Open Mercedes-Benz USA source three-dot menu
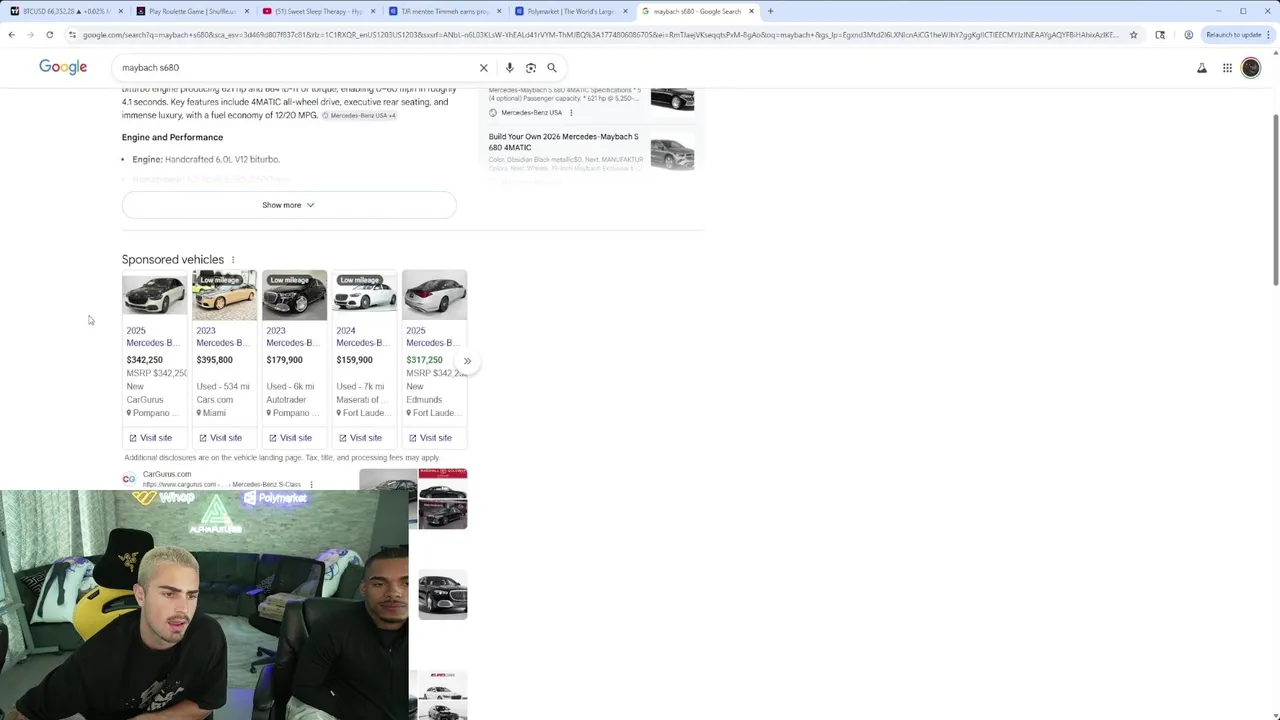 pyautogui.click(x=571, y=113)
